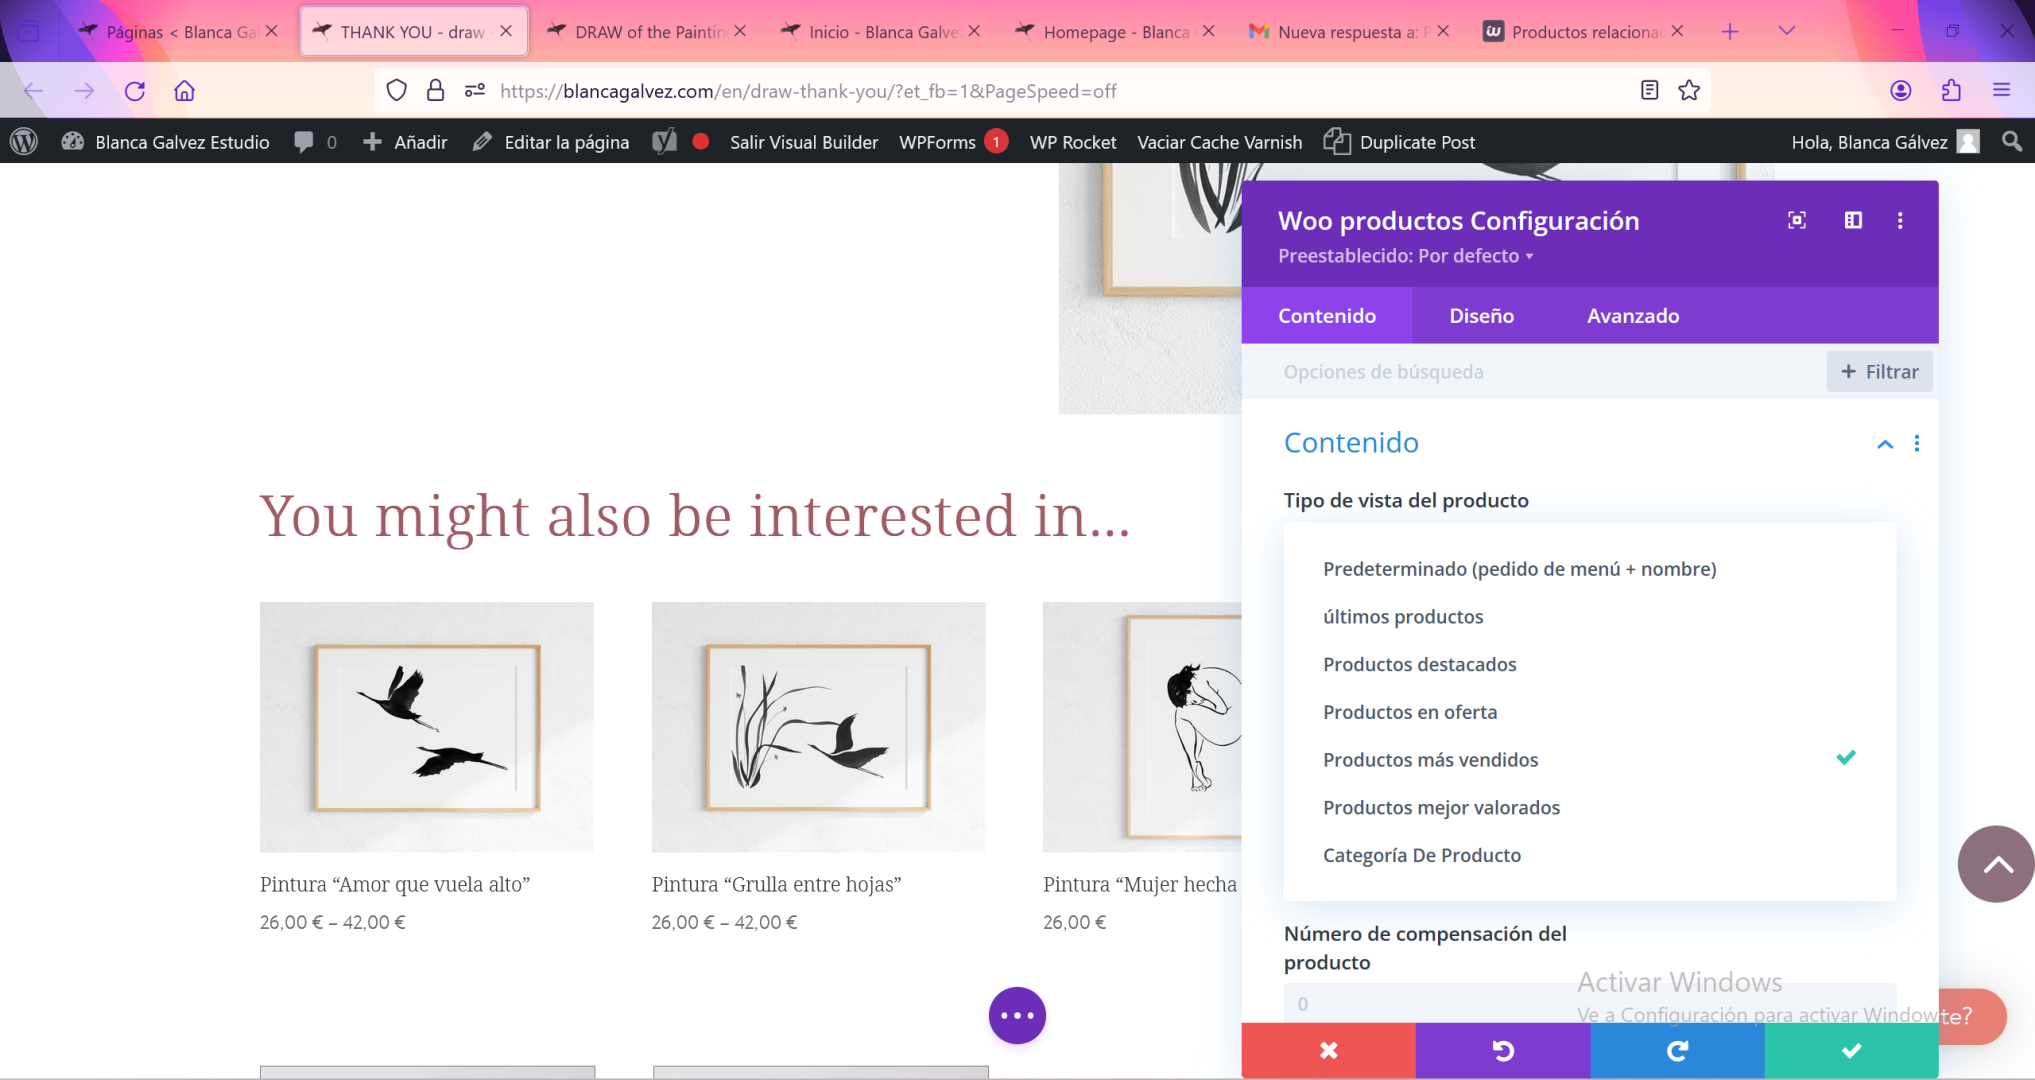Open the Firefox application menu
2035x1080 pixels.
click(2001, 91)
